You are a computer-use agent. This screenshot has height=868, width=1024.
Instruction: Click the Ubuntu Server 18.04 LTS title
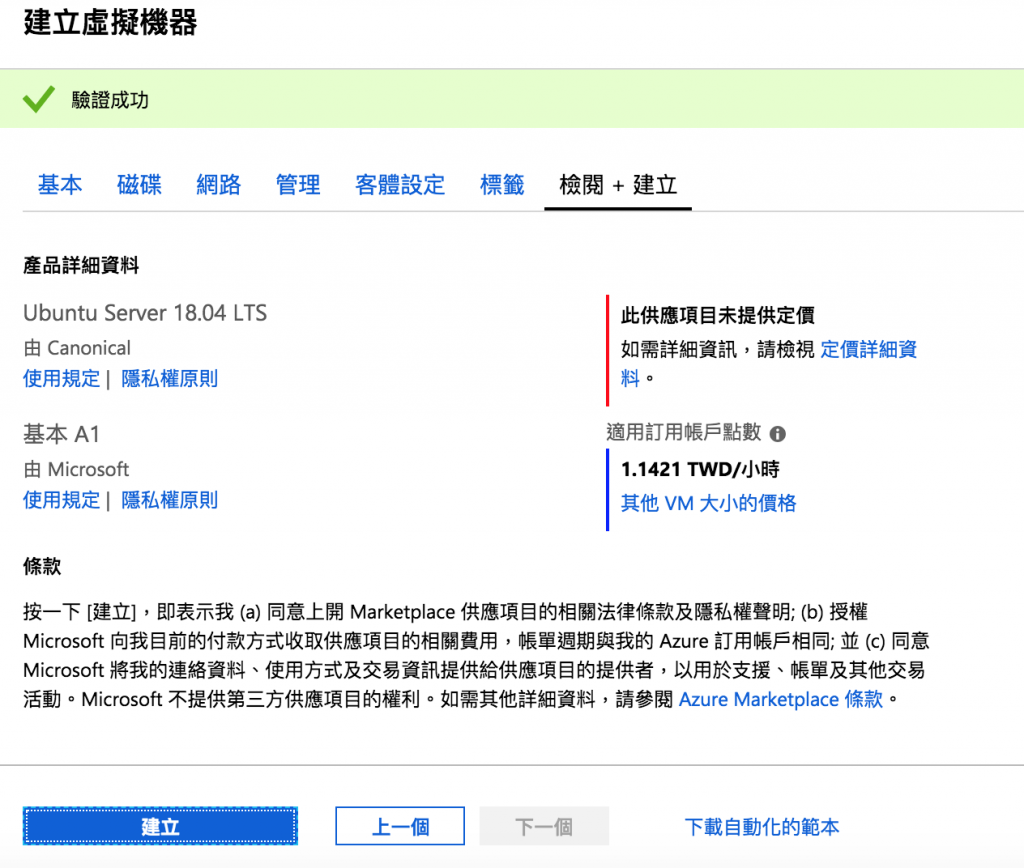pyautogui.click(x=145, y=313)
